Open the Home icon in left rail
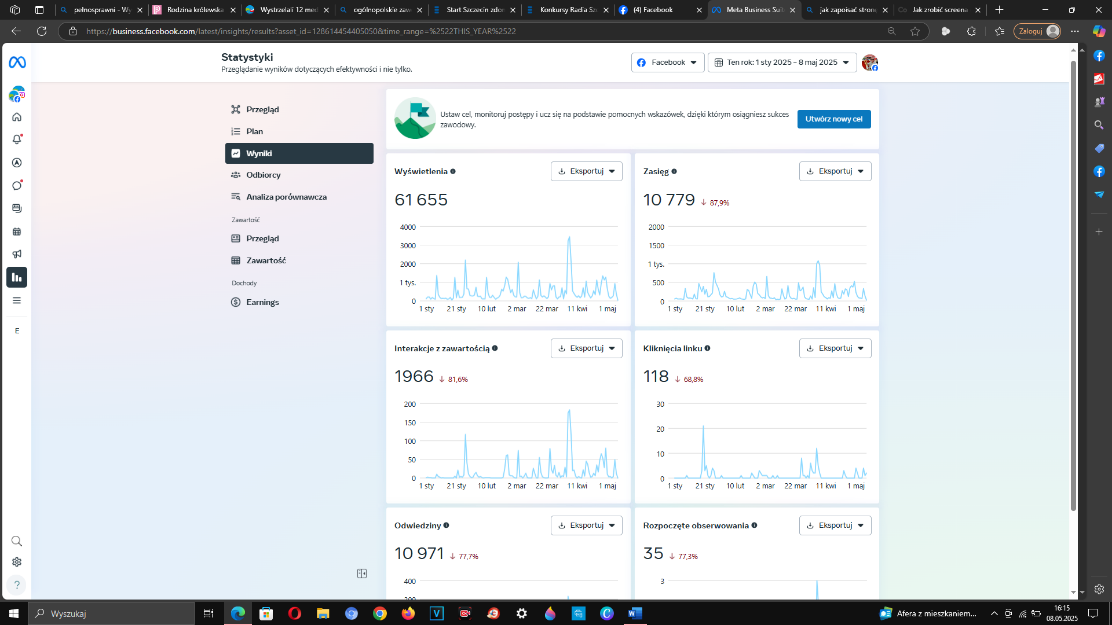 [17, 117]
